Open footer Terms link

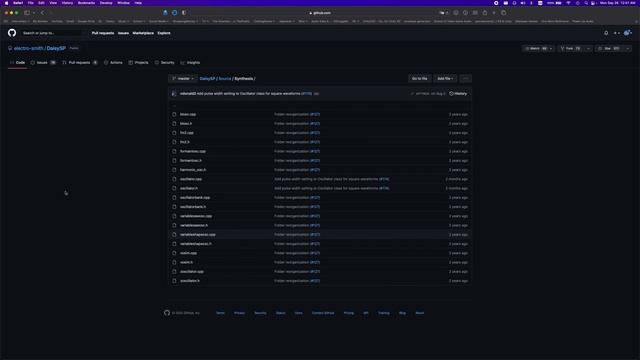(220, 313)
